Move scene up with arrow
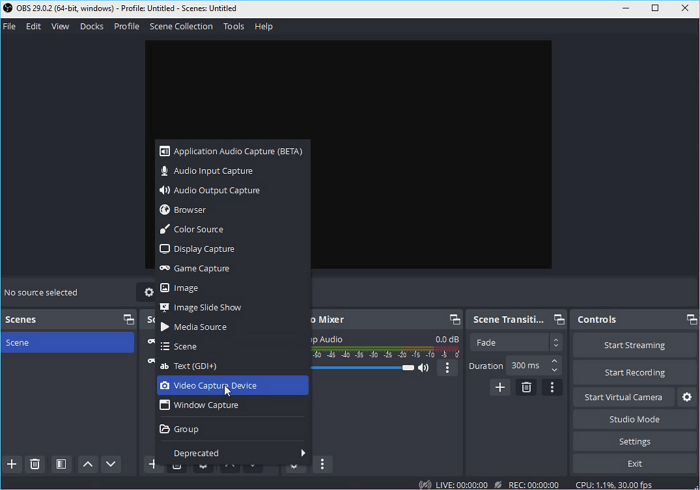 pos(88,465)
